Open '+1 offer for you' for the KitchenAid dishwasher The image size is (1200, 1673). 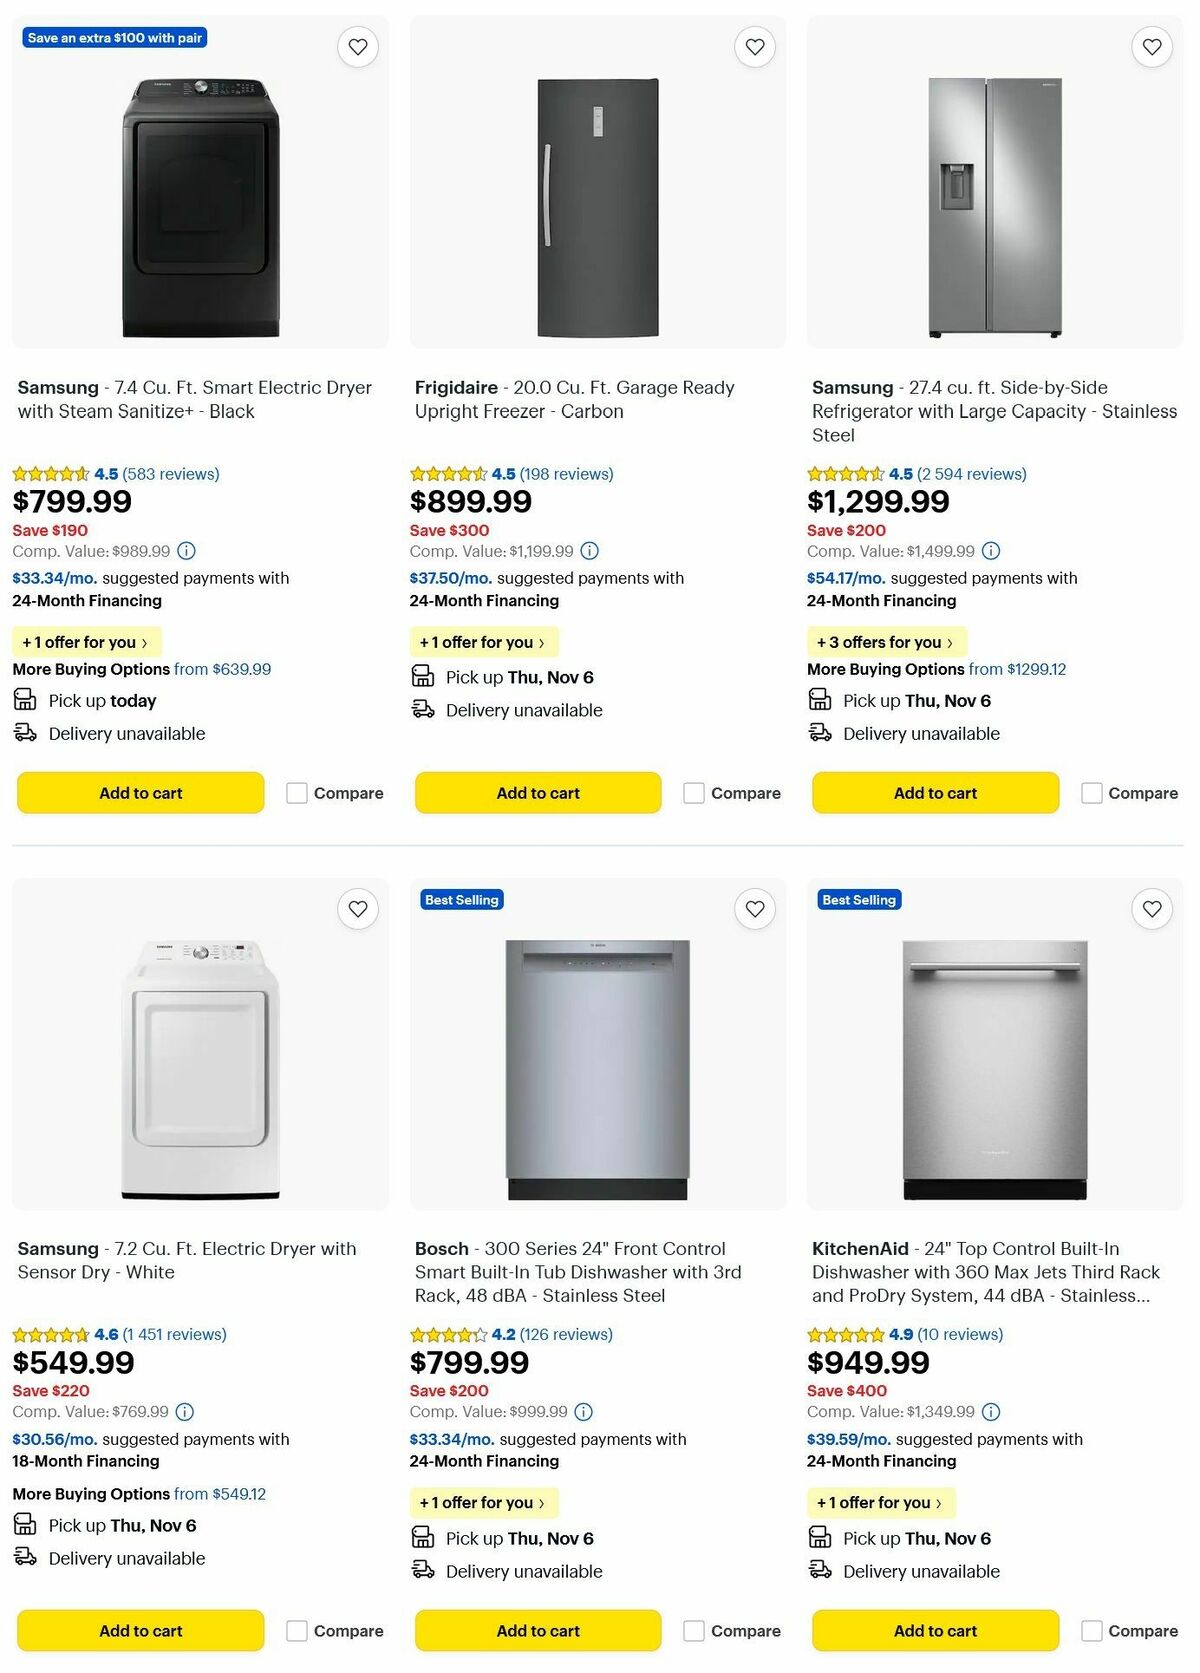coord(880,1502)
